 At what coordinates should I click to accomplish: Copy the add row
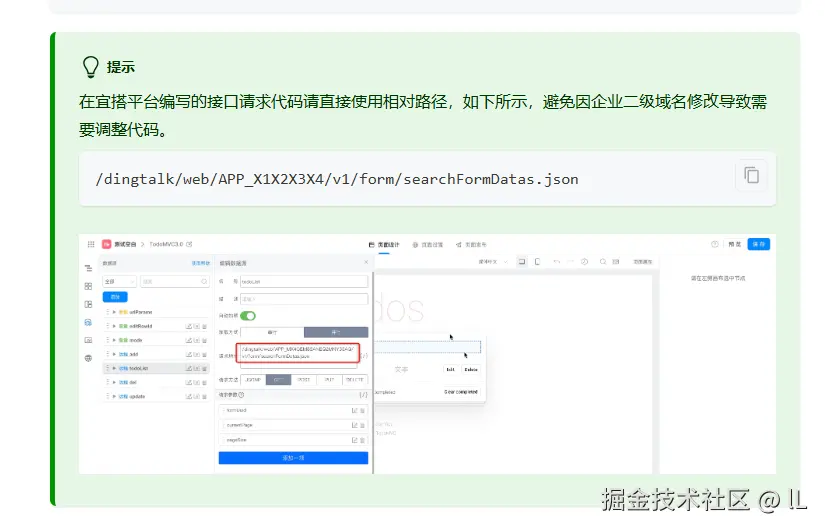click(x=197, y=354)
